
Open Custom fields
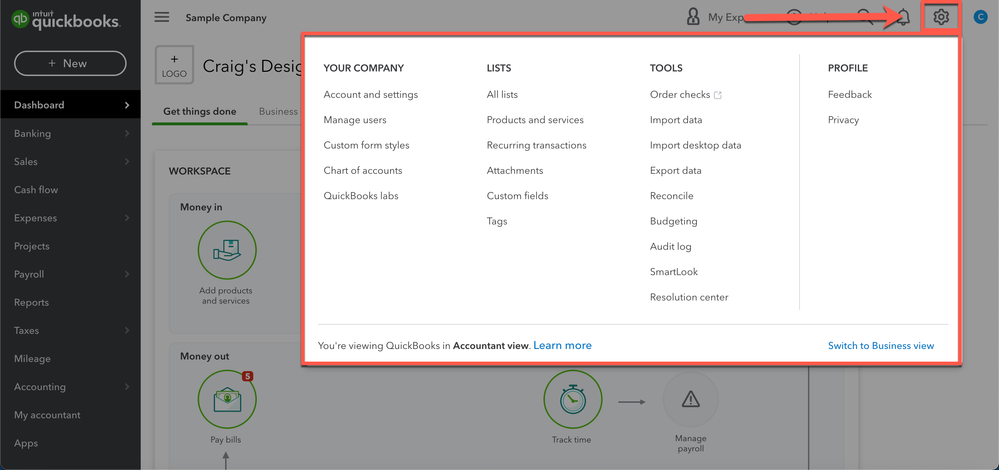(517, 196)
